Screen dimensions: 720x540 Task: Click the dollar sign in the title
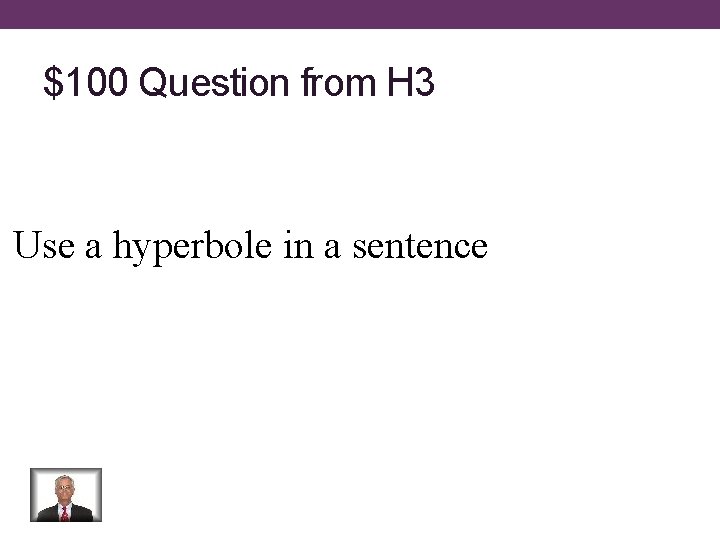tap(52, 84)
